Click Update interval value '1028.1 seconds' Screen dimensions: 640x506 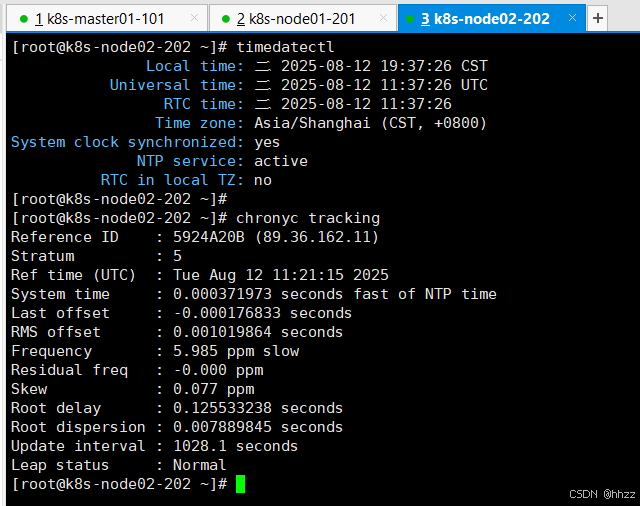[236, 446]
